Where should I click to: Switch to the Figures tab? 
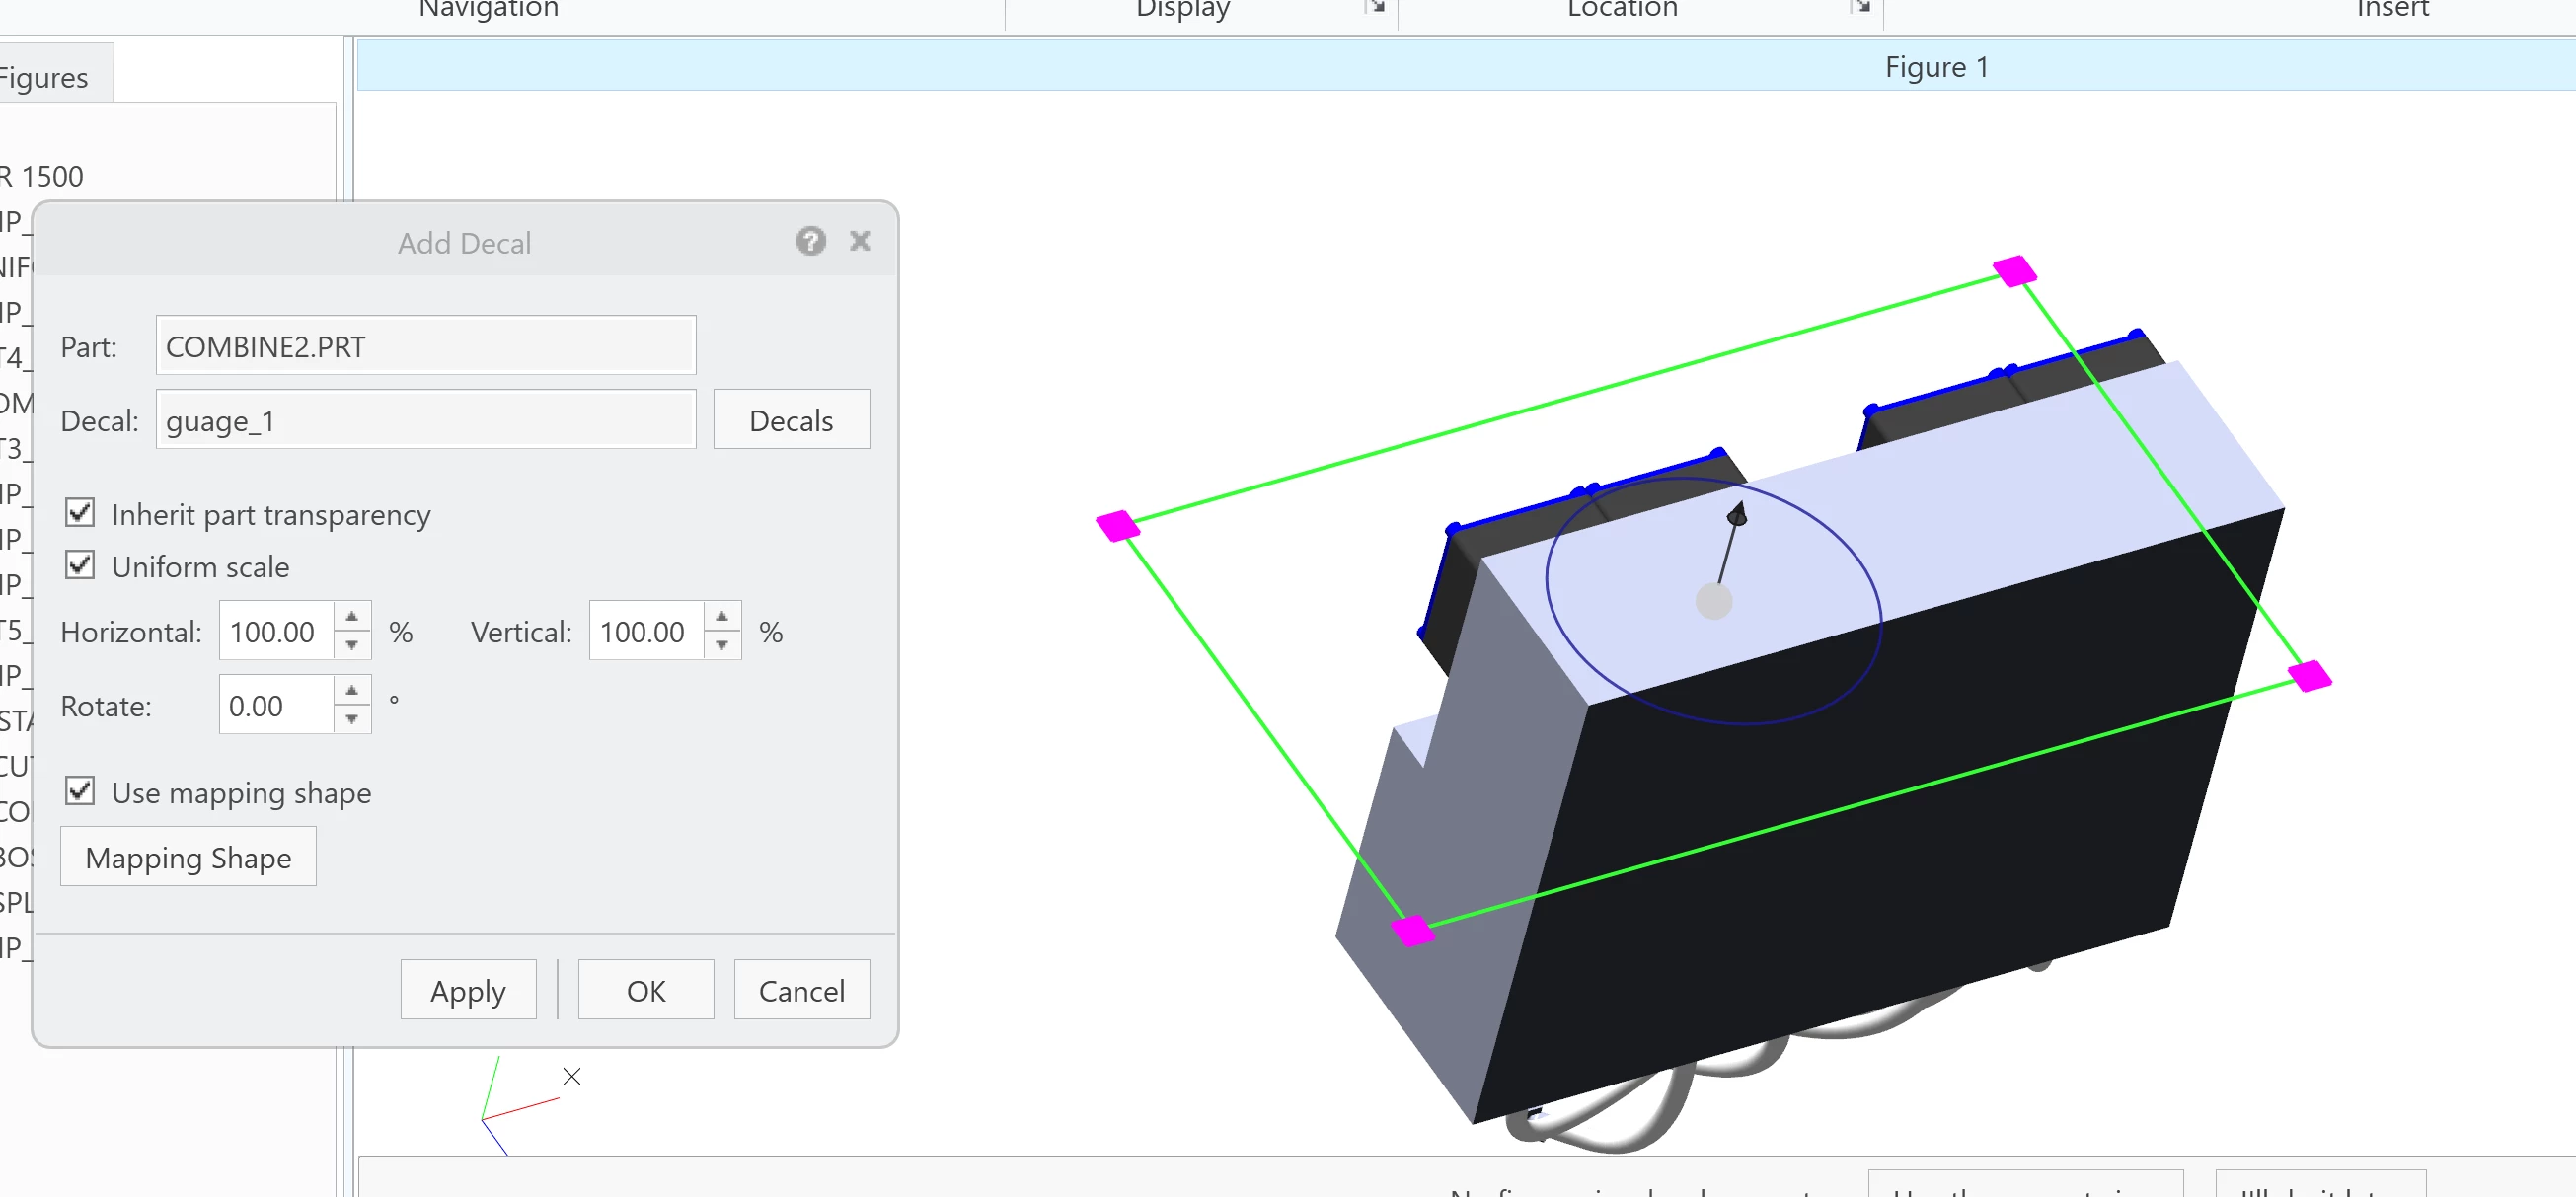tap(45, 77)
